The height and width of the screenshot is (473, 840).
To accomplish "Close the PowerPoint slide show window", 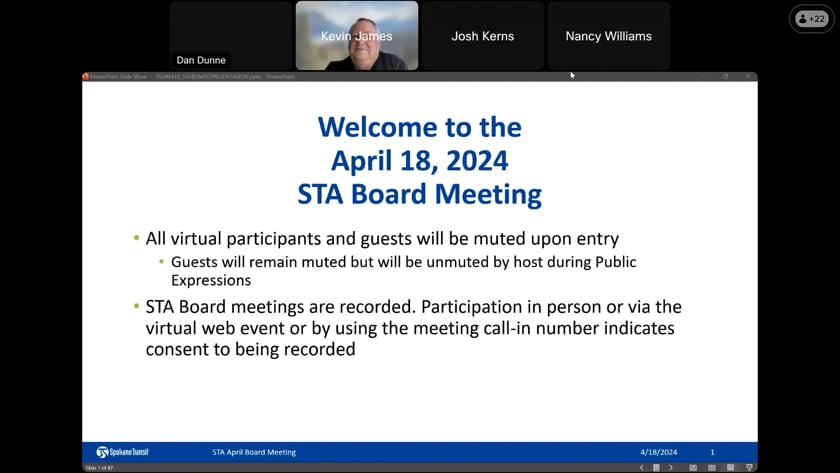I will point(748,77).
